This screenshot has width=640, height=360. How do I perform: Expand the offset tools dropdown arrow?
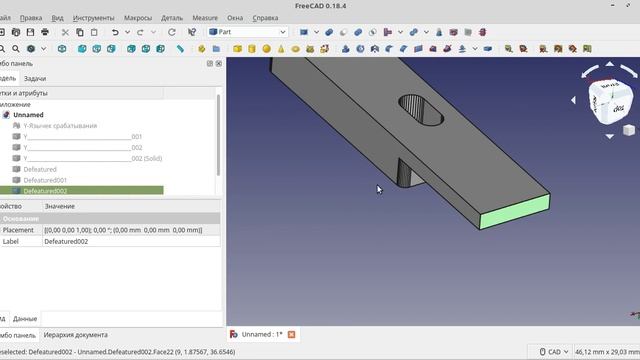click(x=475, y=49)
